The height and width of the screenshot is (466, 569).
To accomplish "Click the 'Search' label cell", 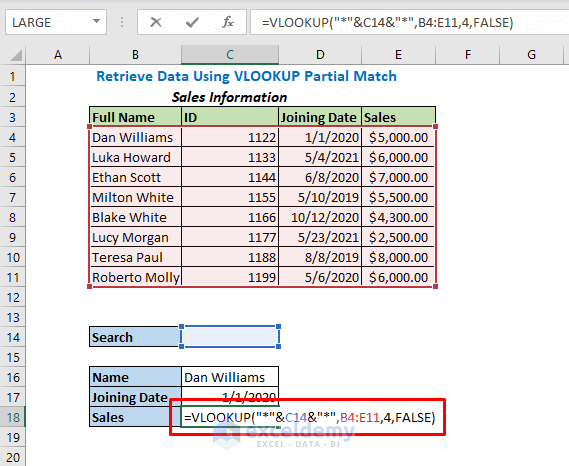I will tap(135, 337).
